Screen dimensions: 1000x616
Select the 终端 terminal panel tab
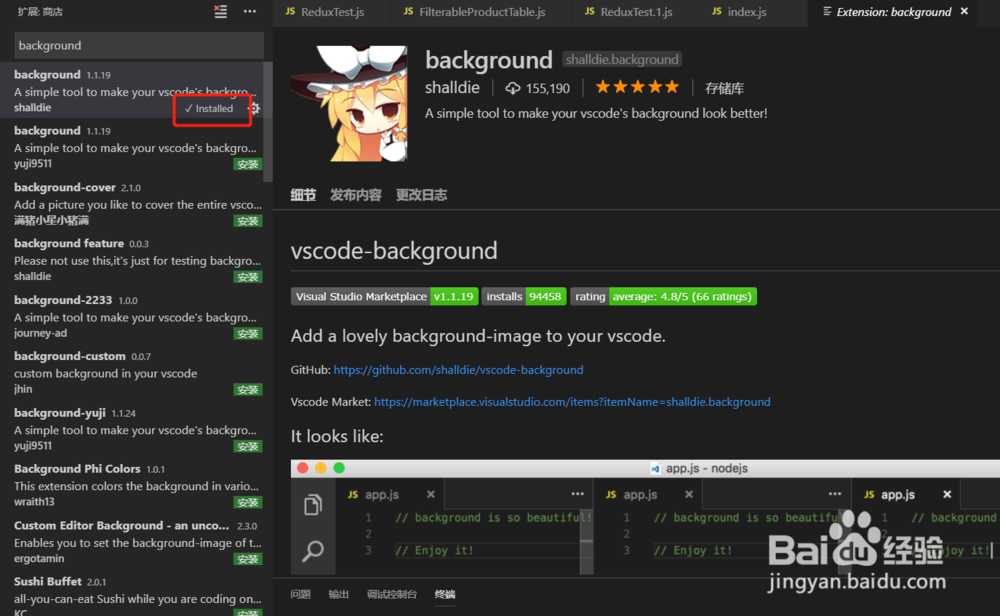[445, 594]
